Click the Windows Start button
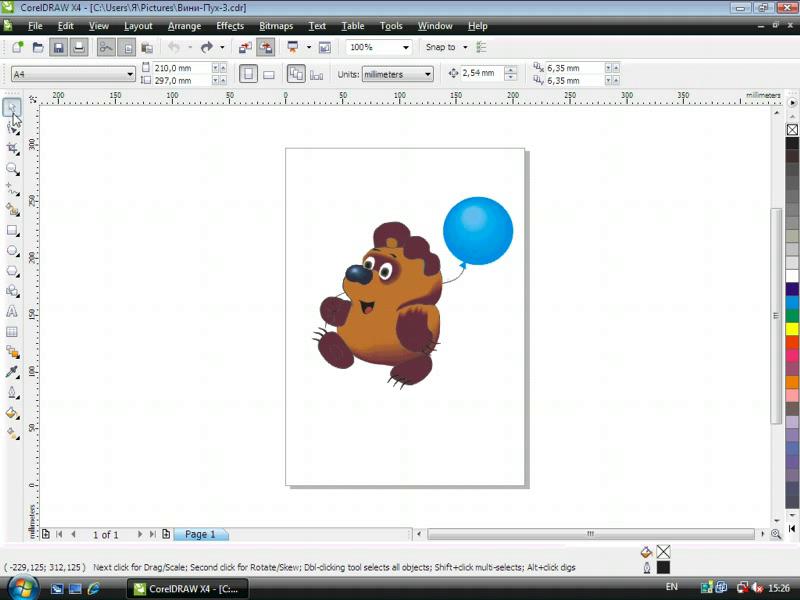 click(x=23, y=588)
